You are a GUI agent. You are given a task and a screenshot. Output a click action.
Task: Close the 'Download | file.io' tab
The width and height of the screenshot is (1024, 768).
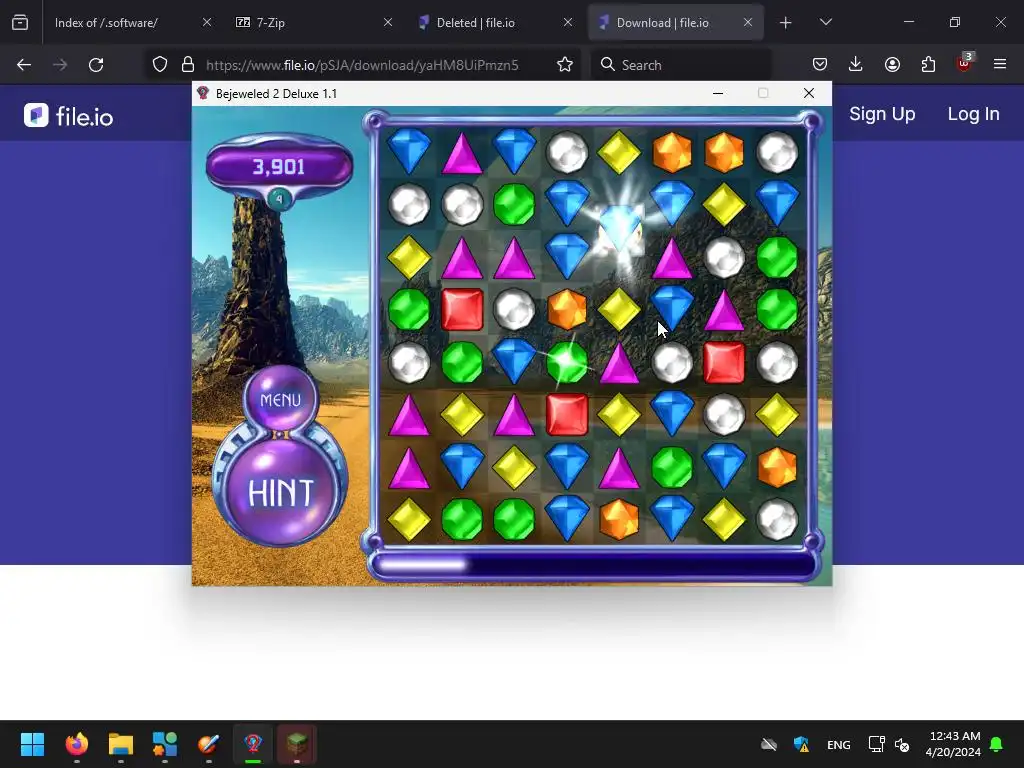[748, 22]
